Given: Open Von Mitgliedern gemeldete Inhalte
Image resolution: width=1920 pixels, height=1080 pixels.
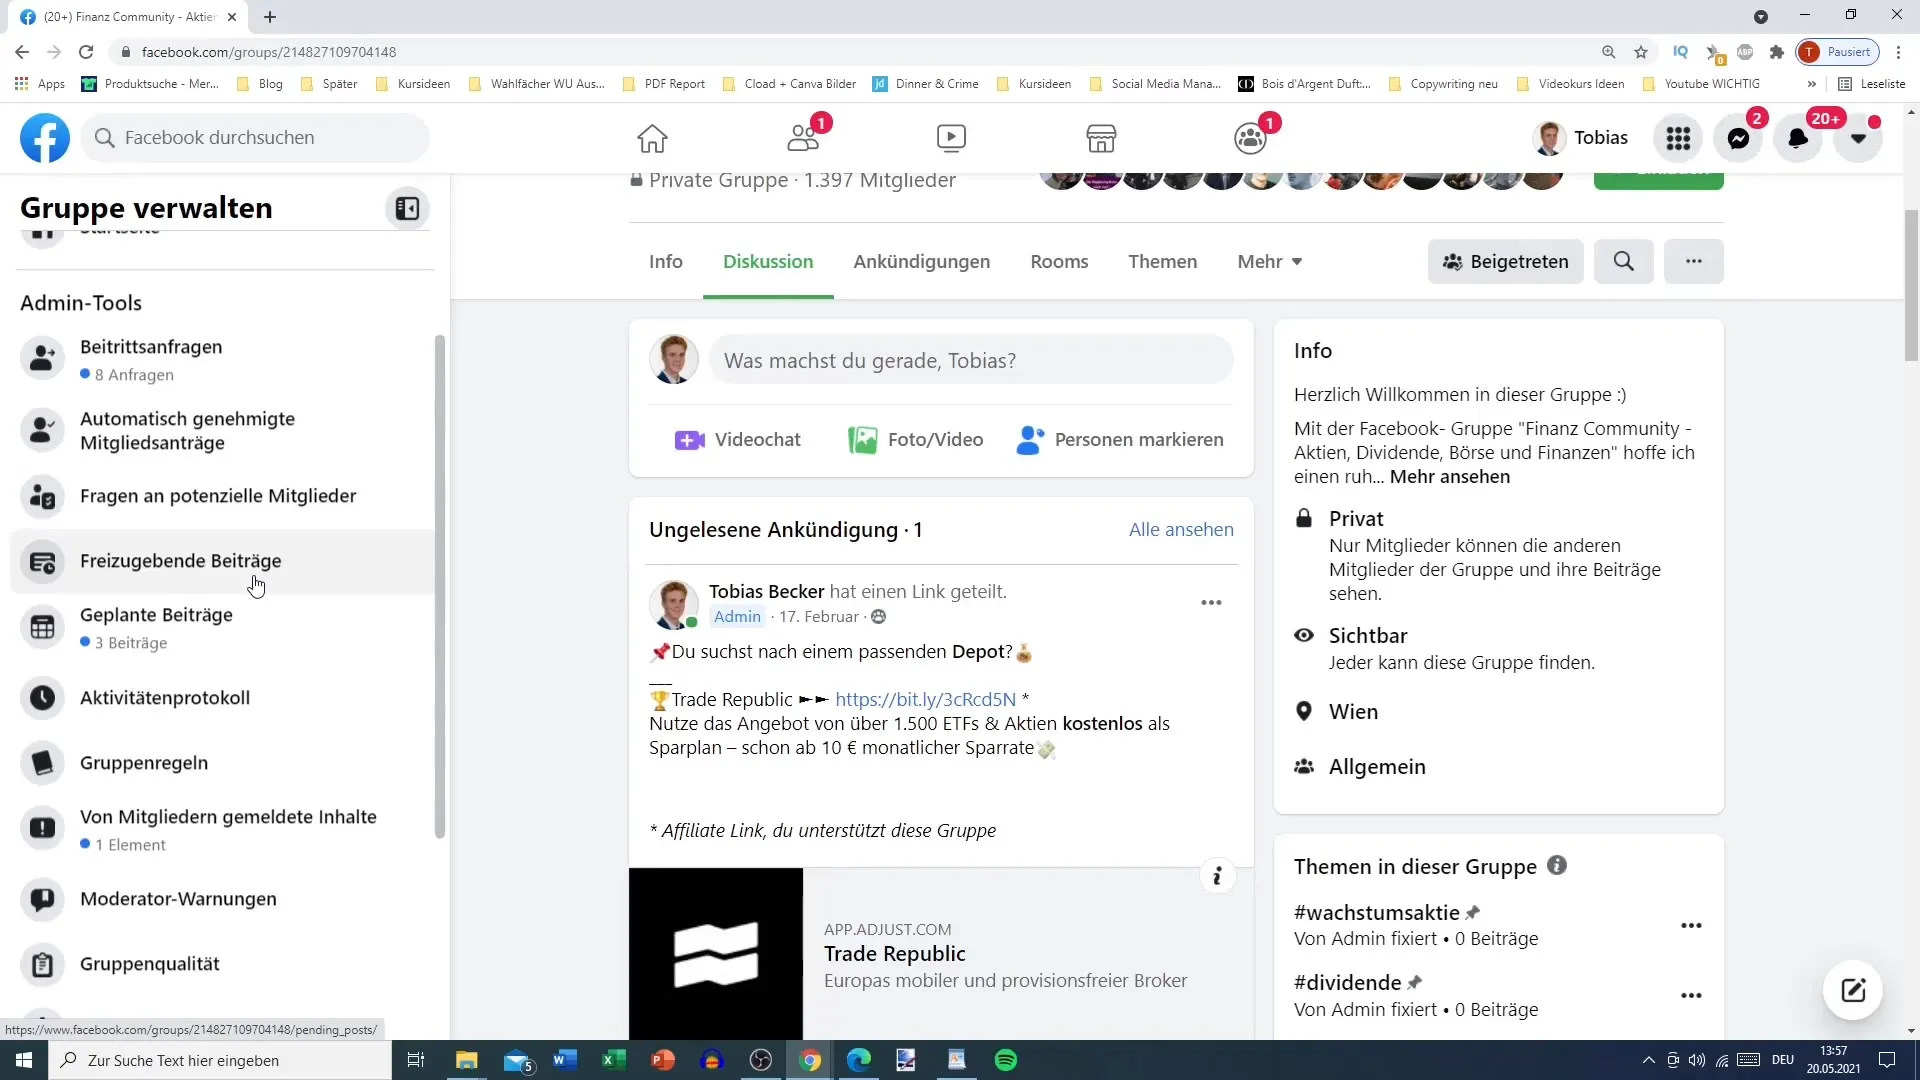Looking at the screenshot, I should (222, 829).
